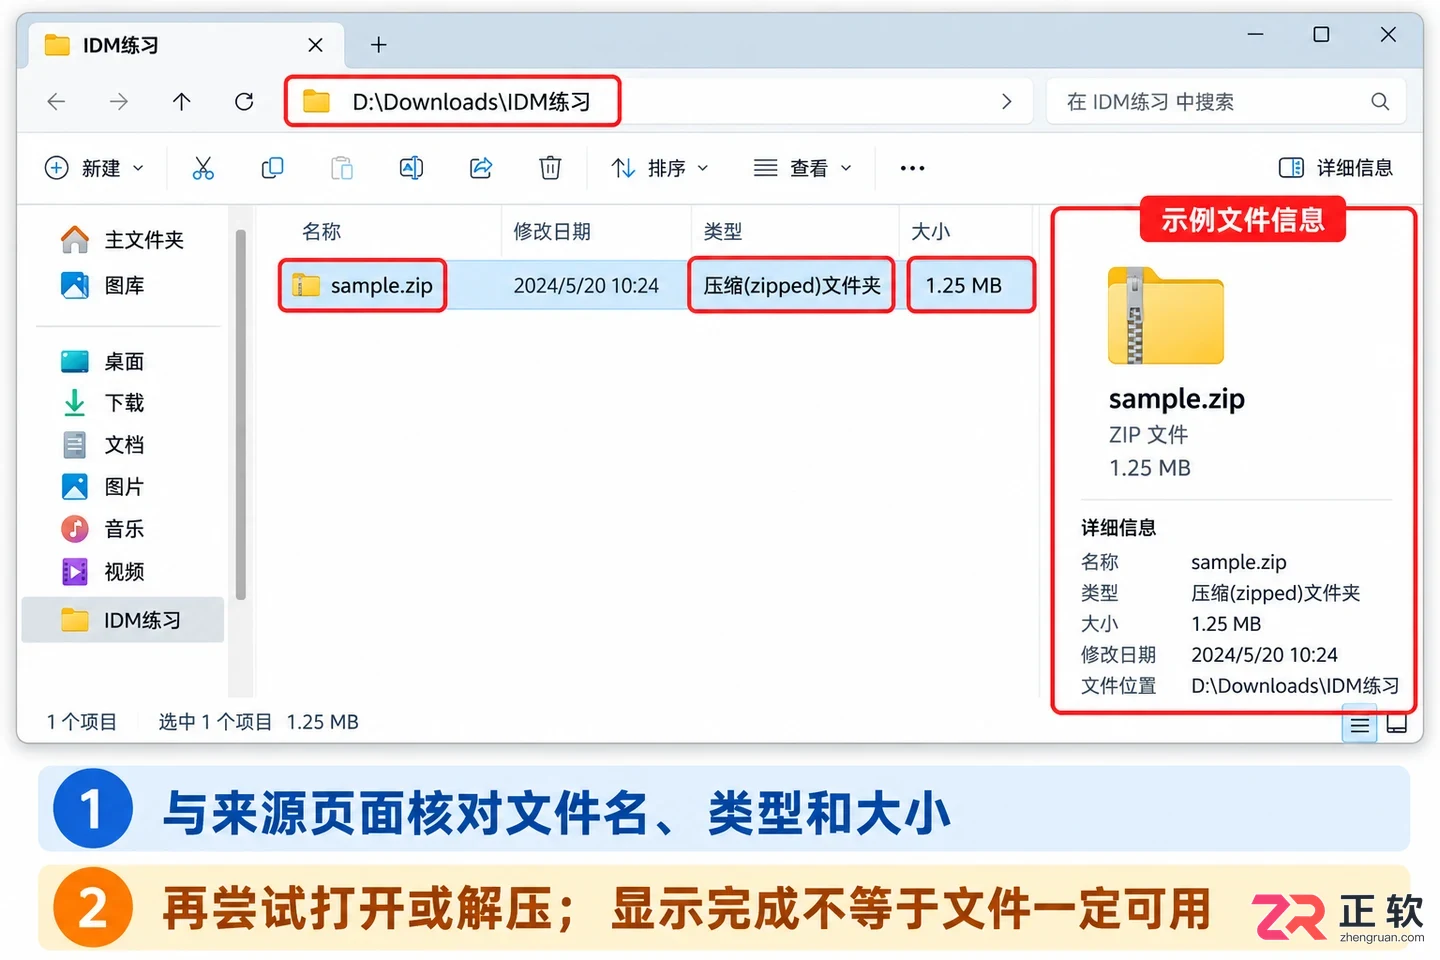1440x960 pixels.
Task: Close the IDM练习 tab
Action: pyautogui.click(x=315, y=45)
